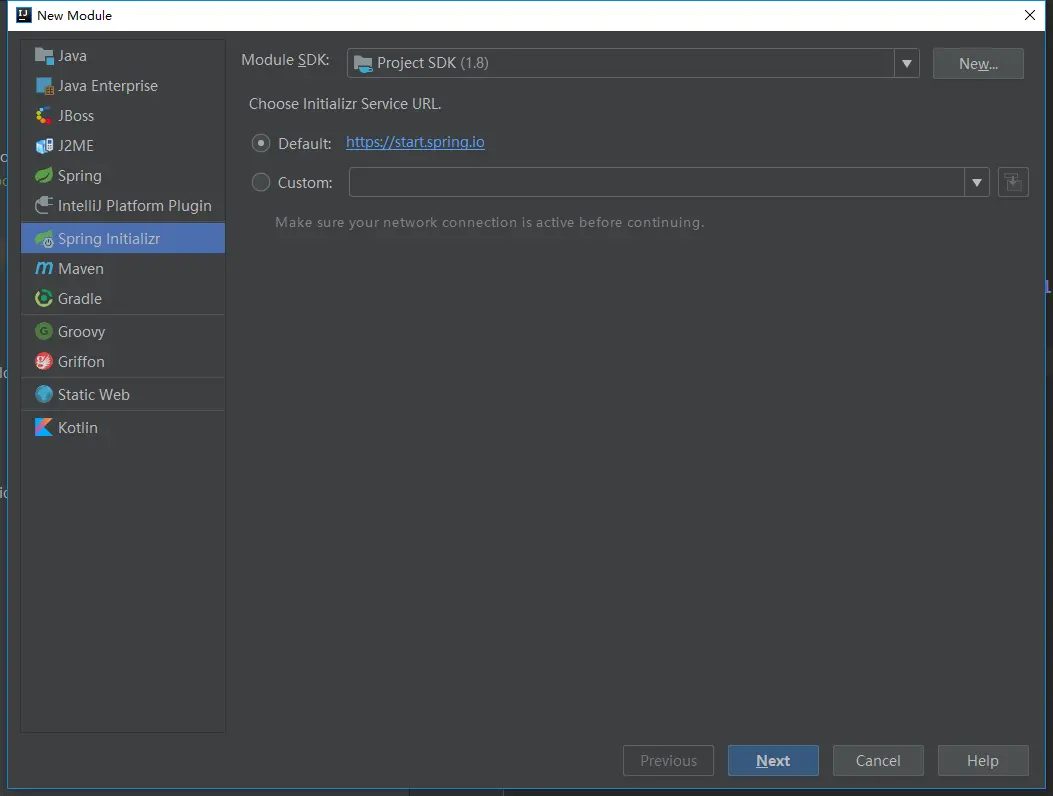Select IntelliJ Platform Plugin label

click(134, 206)
